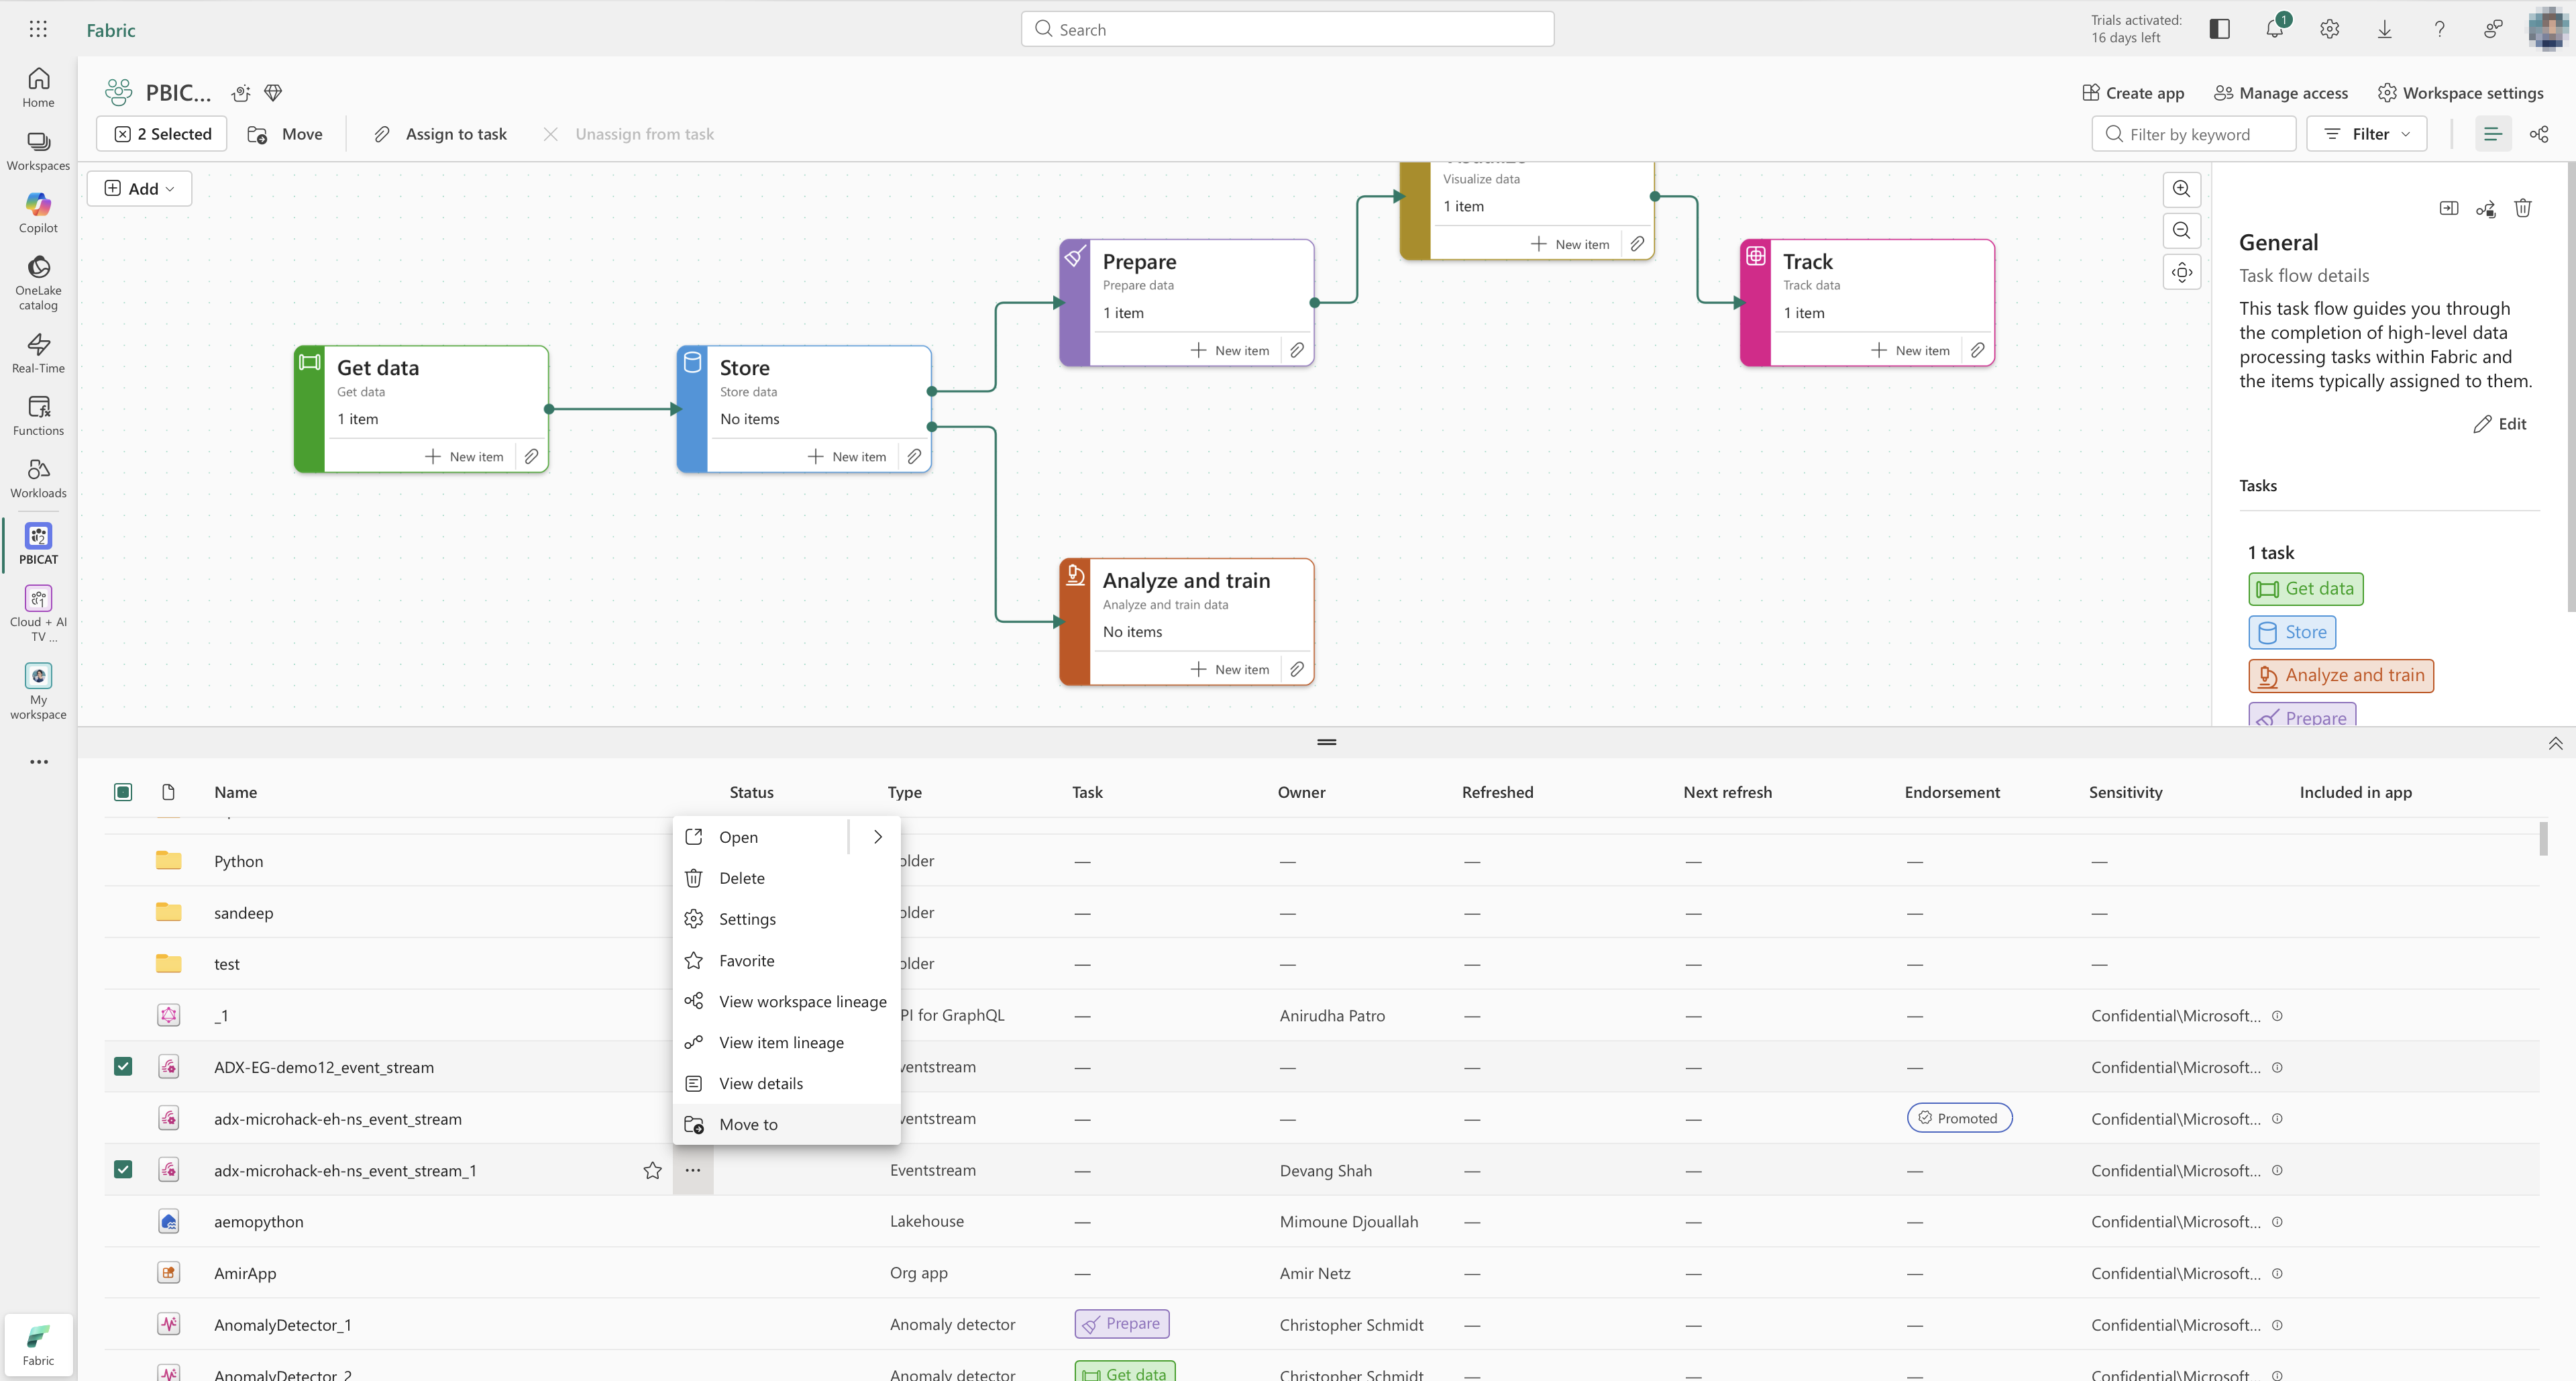The width and height of the screenshot is (2576, 1381).
Task: Select the Store task tag
Action: [x=2292, y=632]
